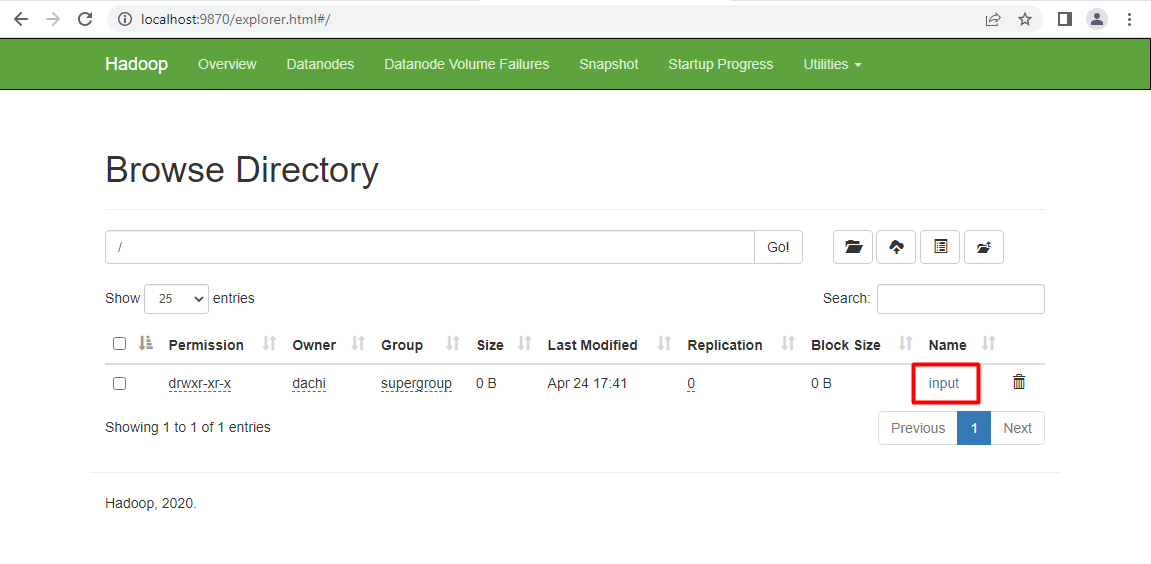Click the upload files cloud icon

click(x=896, y=247)
